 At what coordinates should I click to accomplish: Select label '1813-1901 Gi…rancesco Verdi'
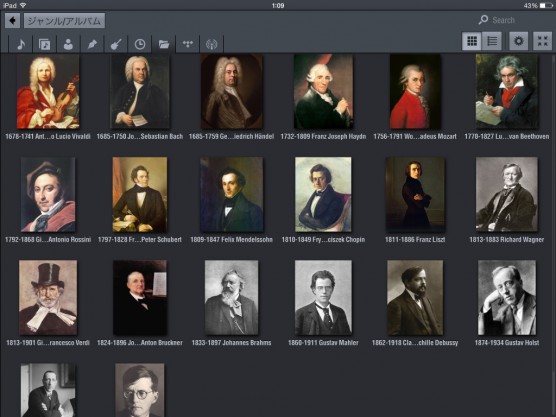48,343
